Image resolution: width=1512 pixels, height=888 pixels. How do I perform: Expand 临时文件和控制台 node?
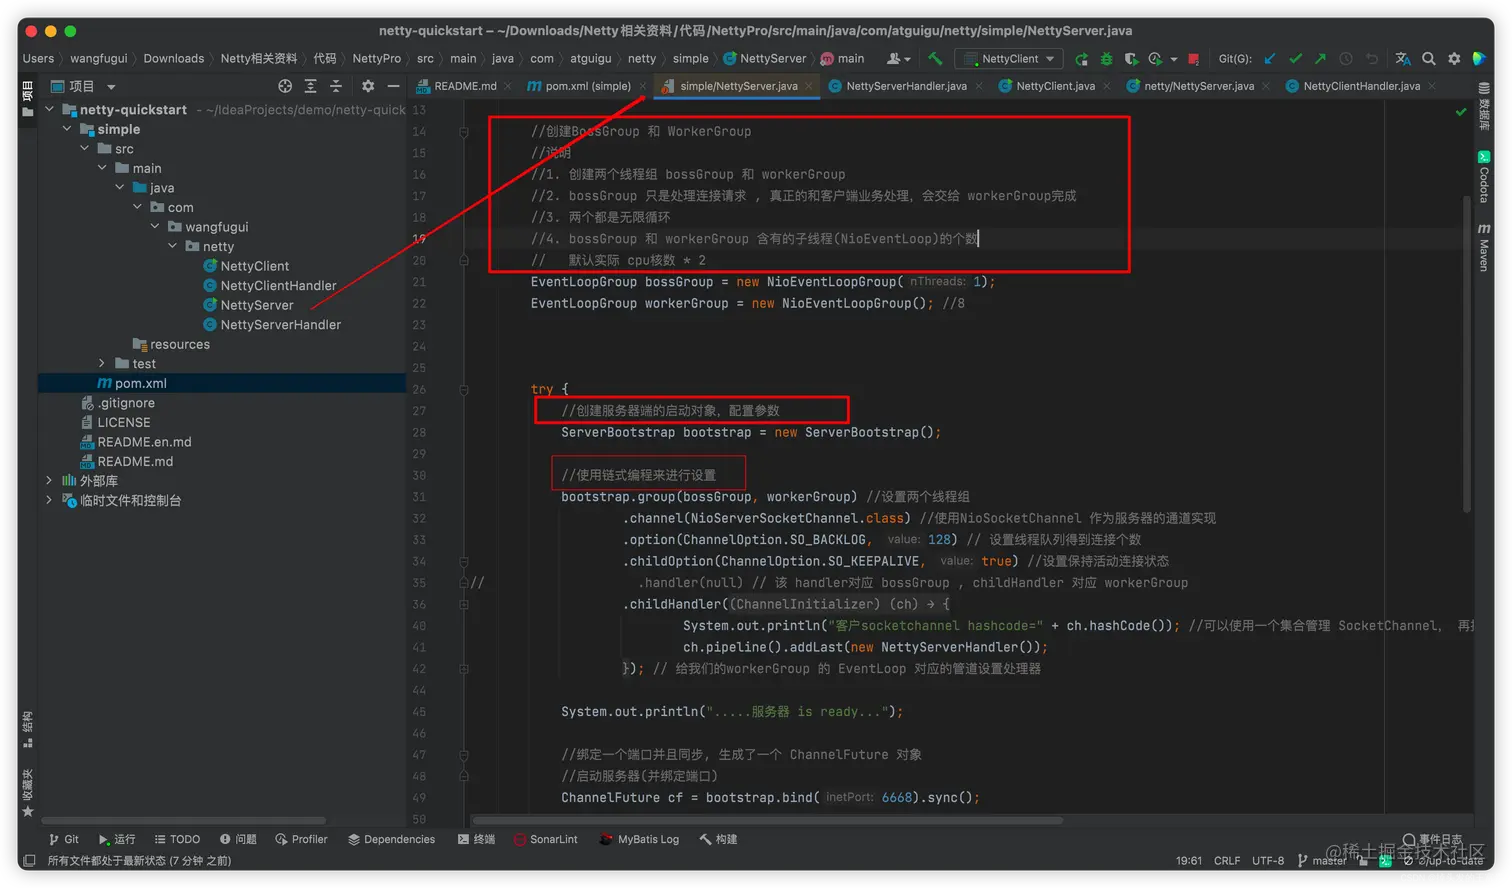click(x=49, y=501)
